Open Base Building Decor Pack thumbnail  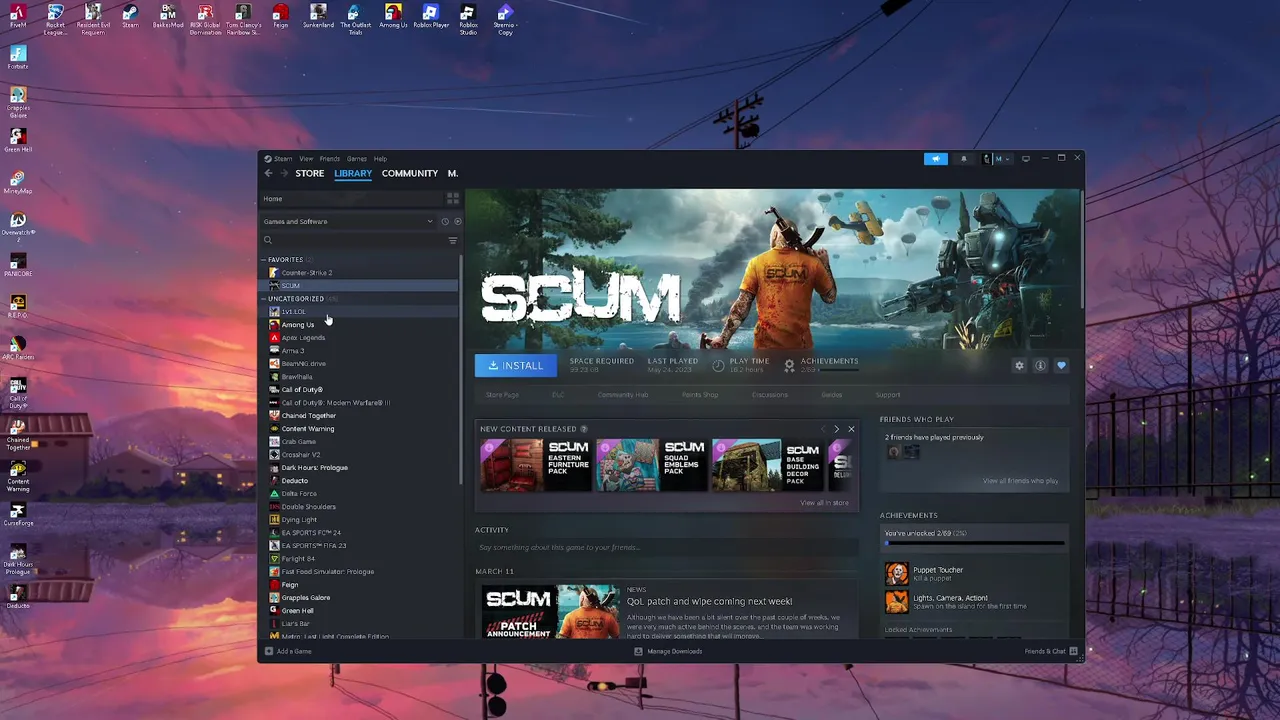(767, 466)
